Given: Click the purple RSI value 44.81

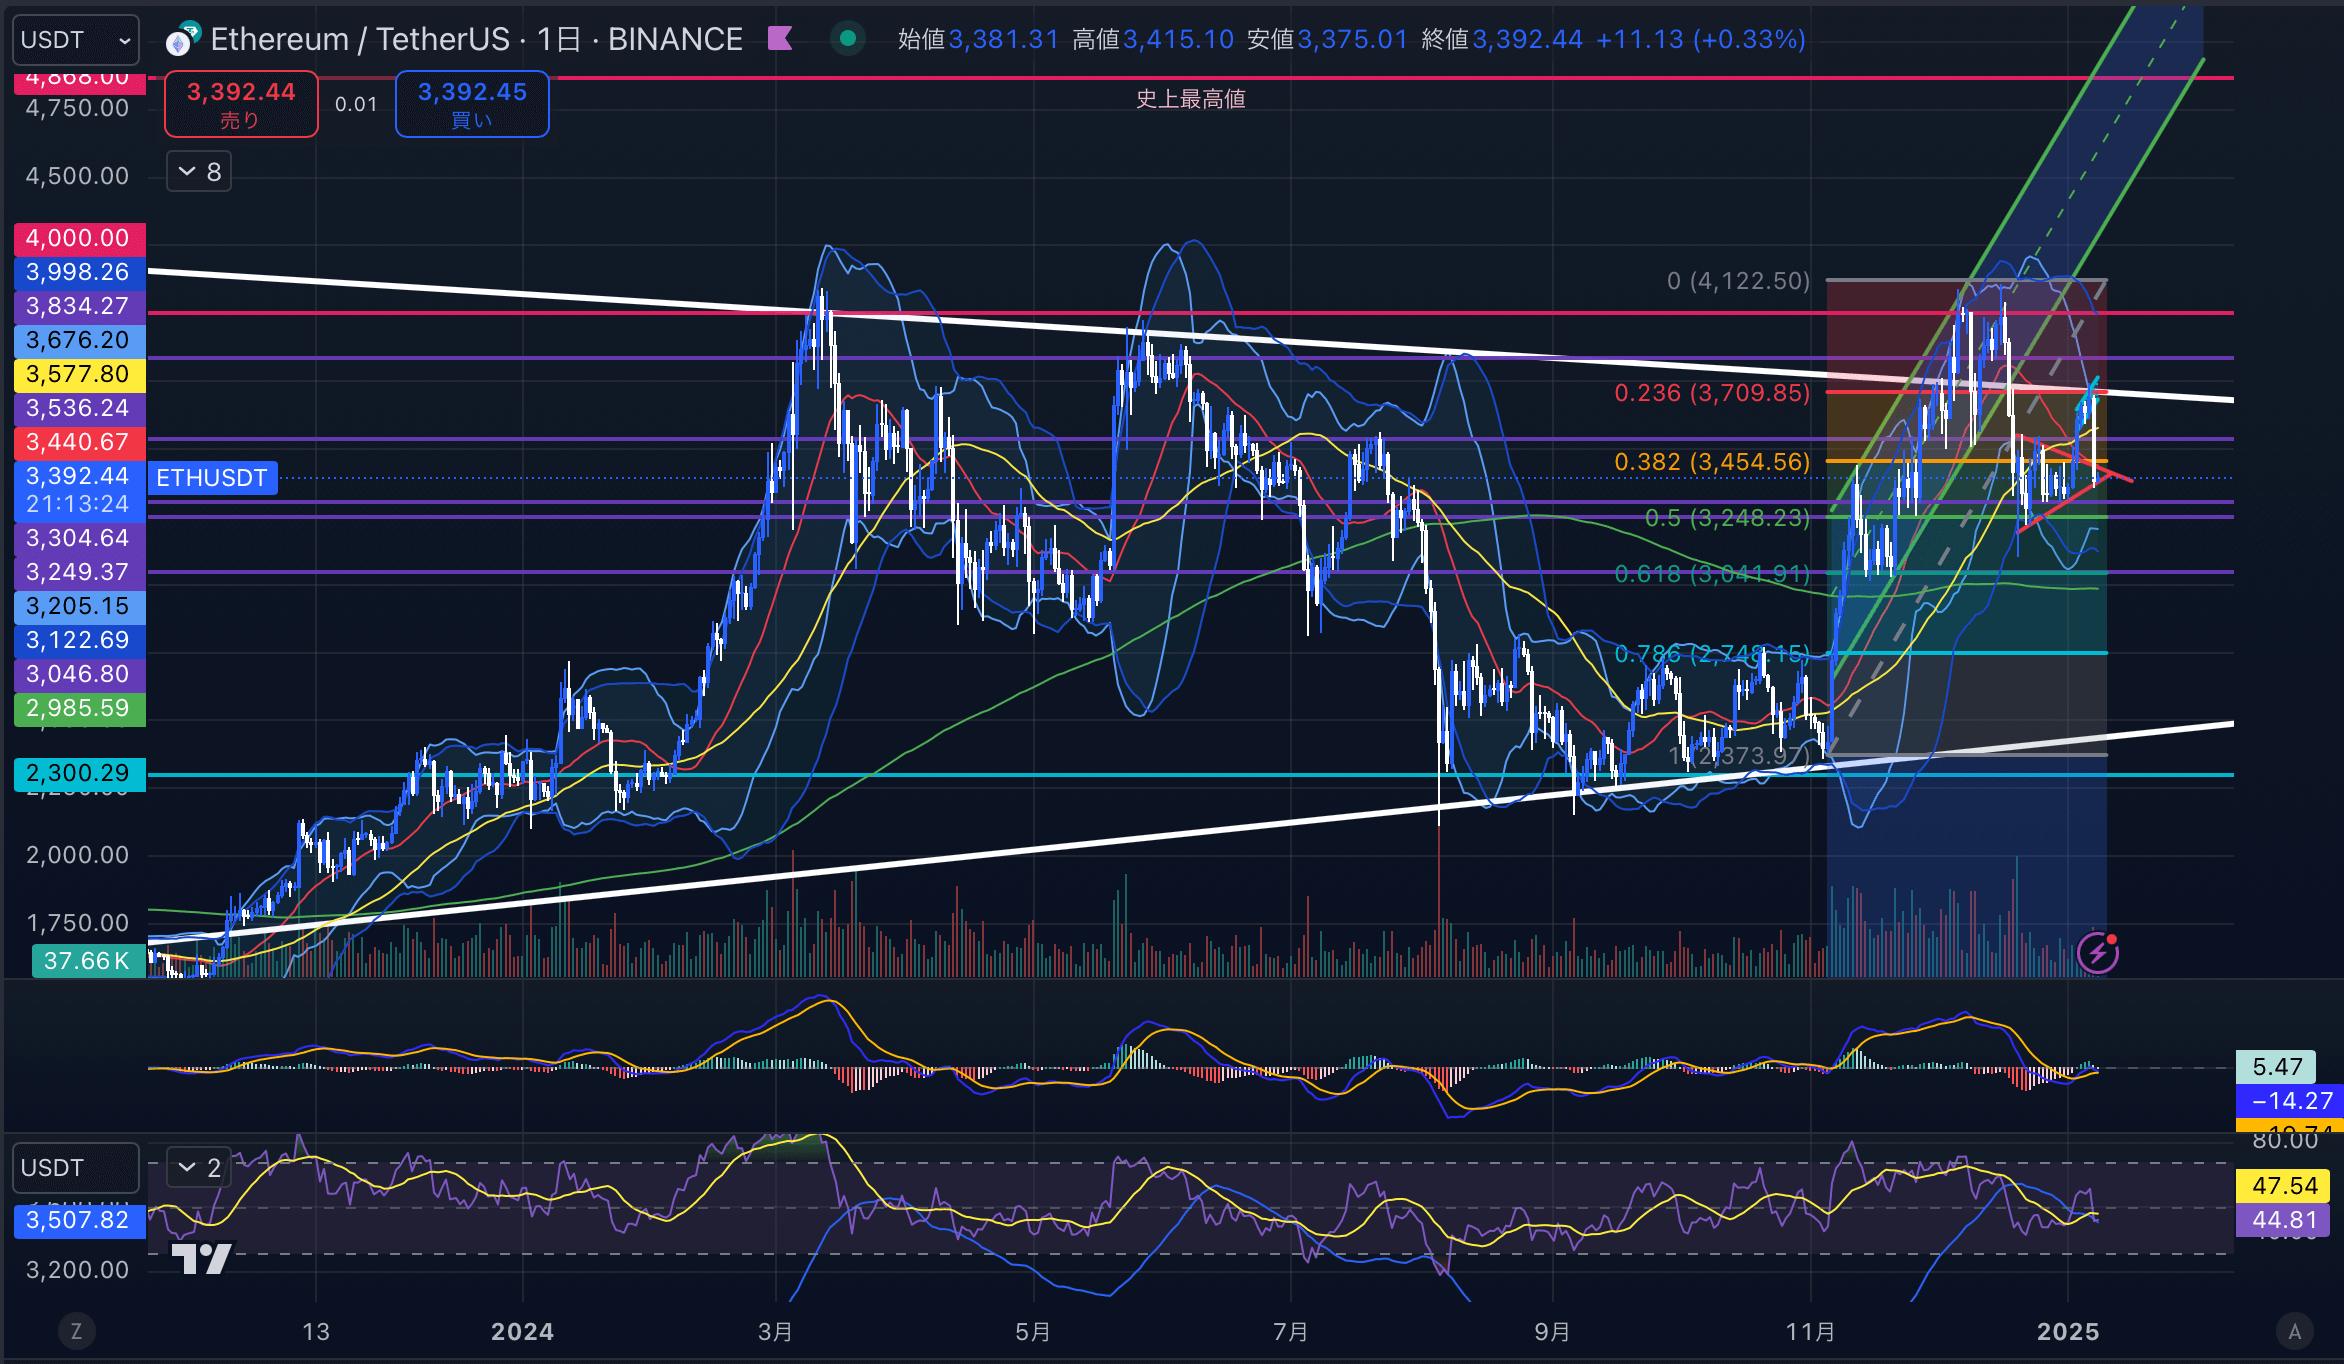Looking at the screenshot, I should [x=2284, y=1220].
